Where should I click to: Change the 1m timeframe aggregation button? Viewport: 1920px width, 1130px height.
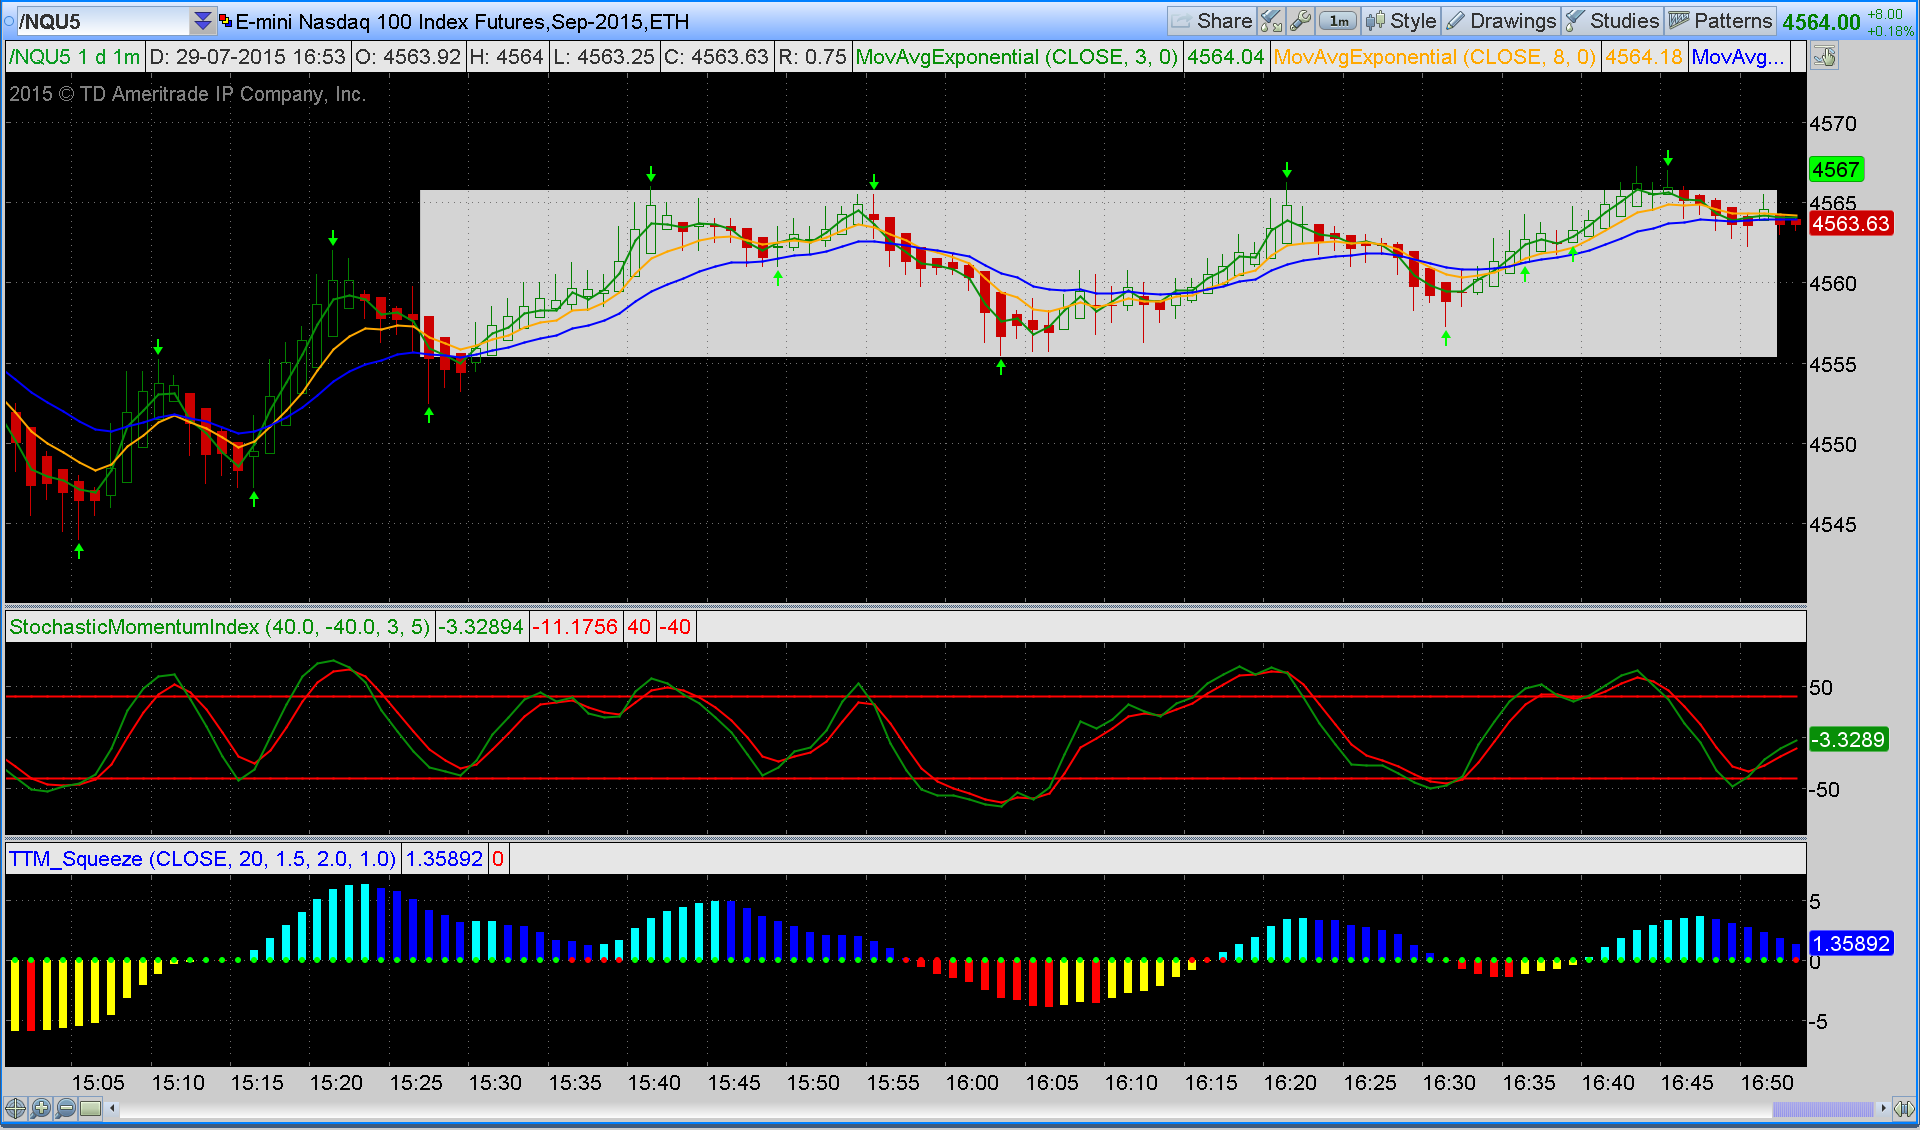tap(1338, 21)
